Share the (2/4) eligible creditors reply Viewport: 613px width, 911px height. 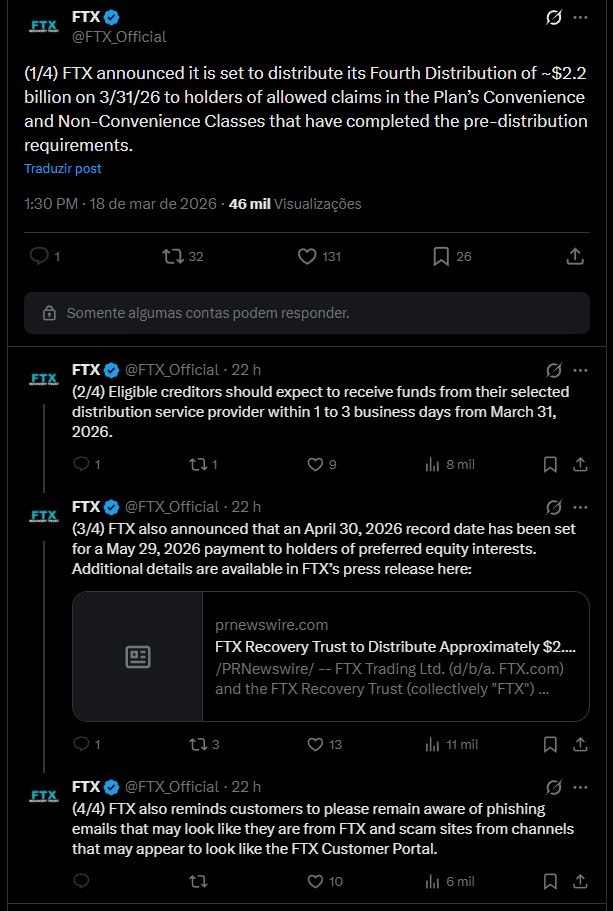(580, 464)
